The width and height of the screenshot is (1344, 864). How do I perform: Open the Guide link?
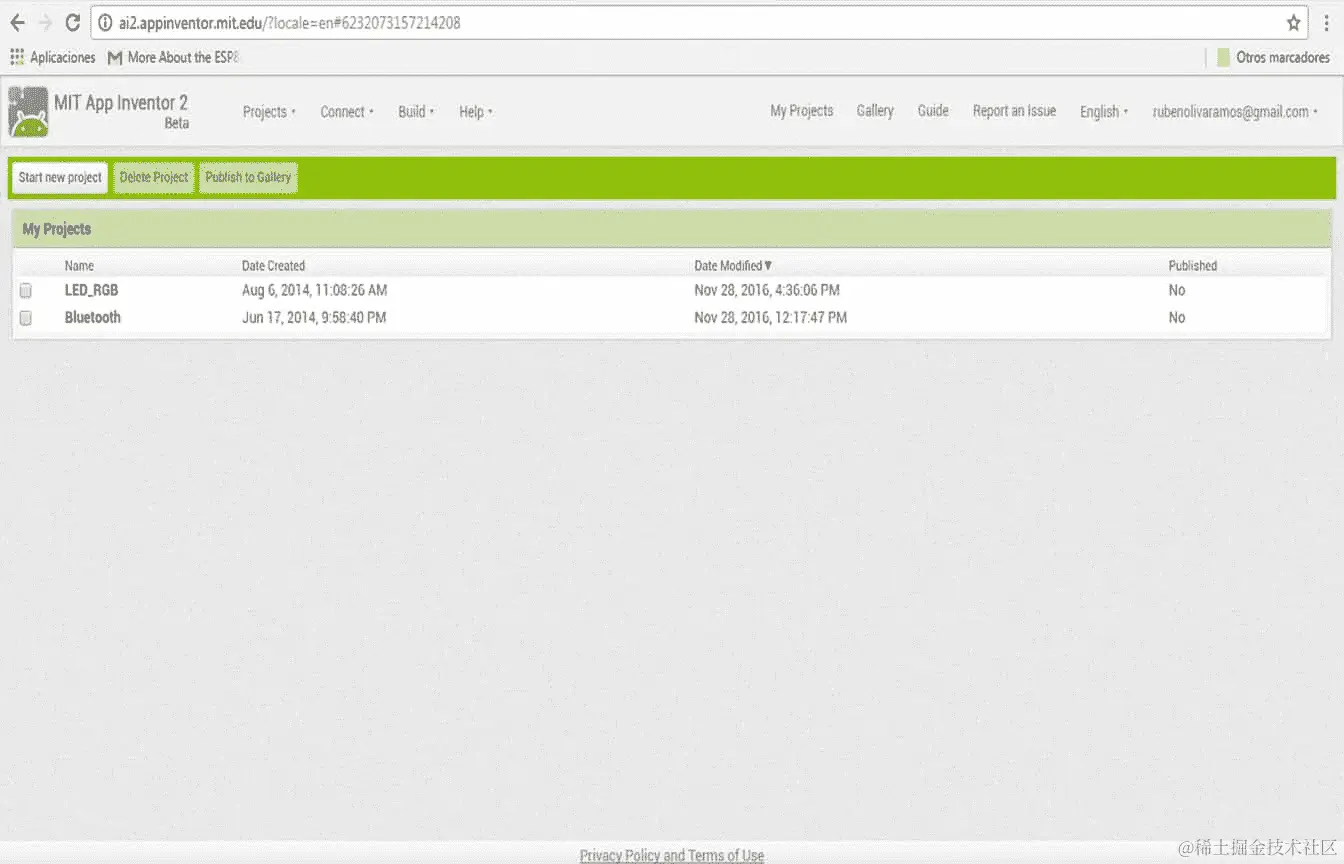click(933, 111)
